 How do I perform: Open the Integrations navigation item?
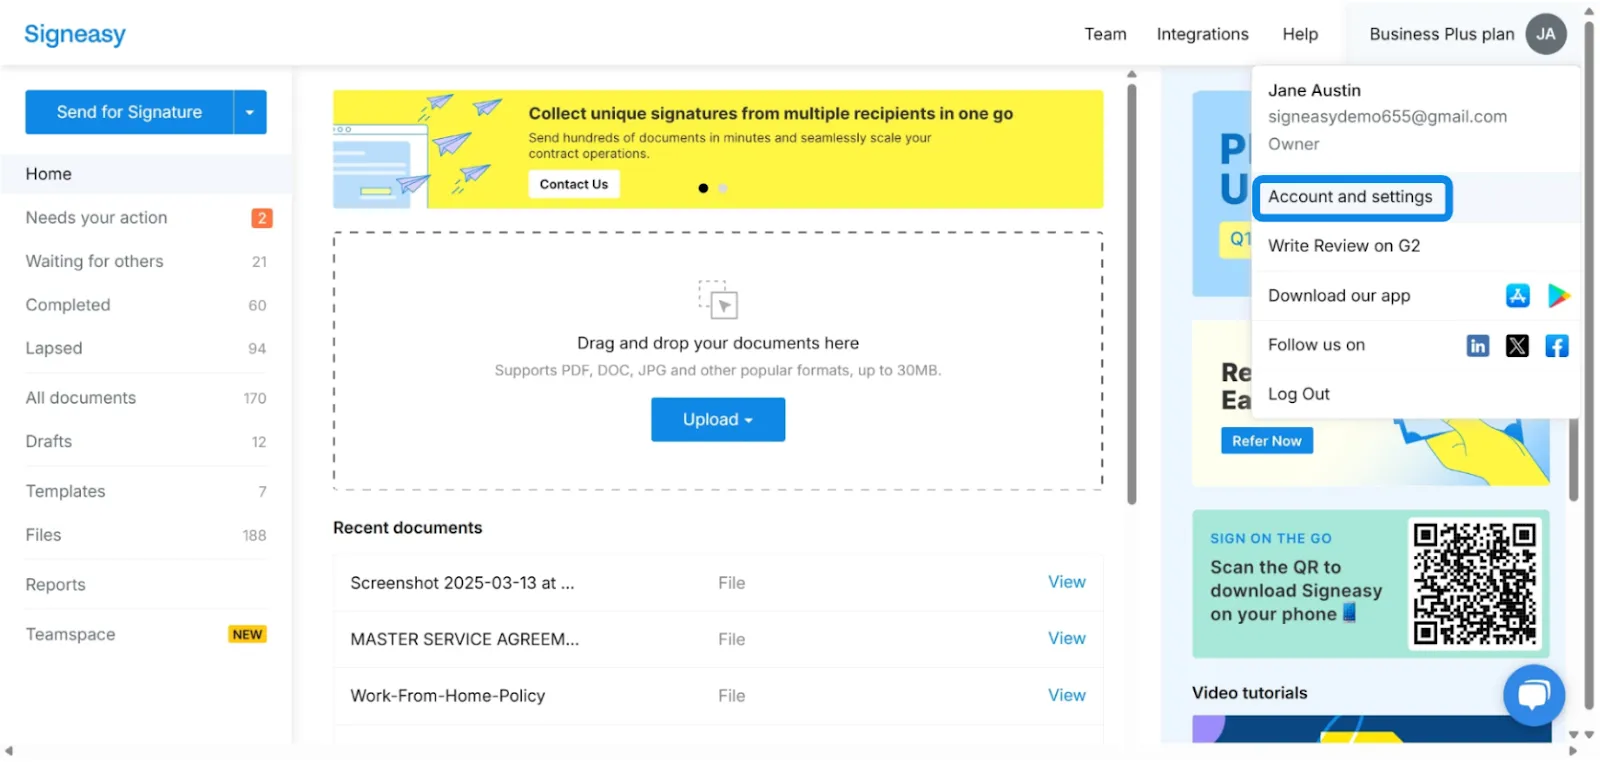[1202, 34]
